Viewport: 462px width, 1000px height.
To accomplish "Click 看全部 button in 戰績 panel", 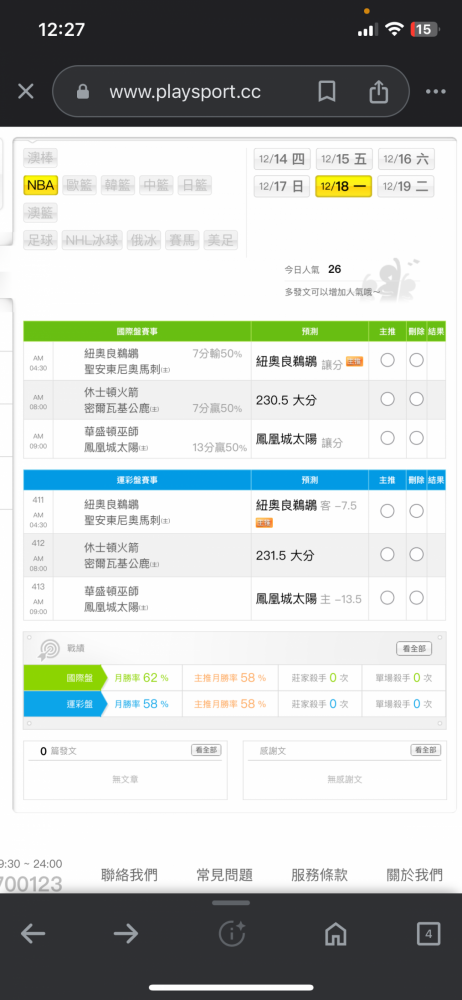I will 414,649.
